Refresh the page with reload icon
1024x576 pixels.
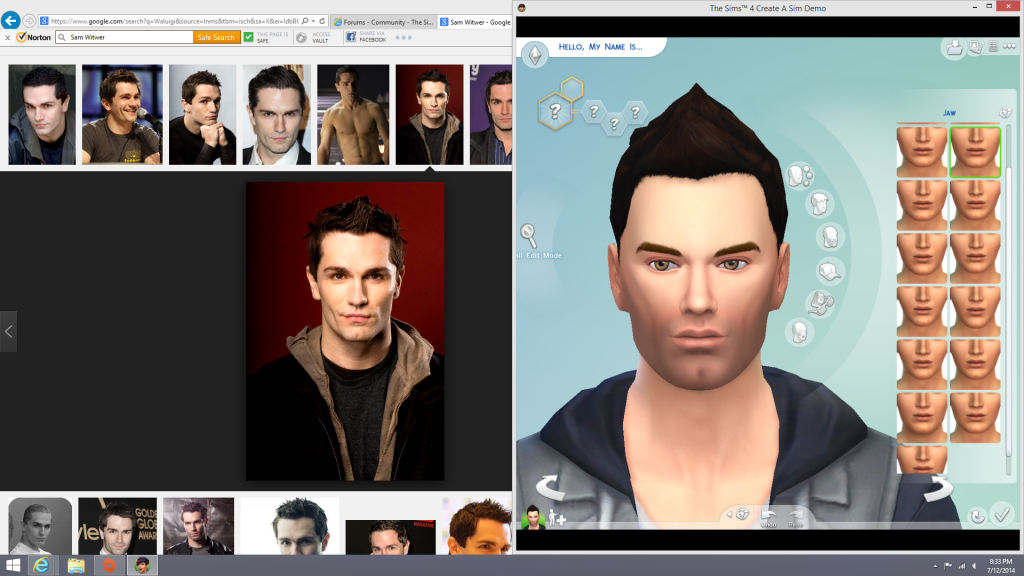322,21
